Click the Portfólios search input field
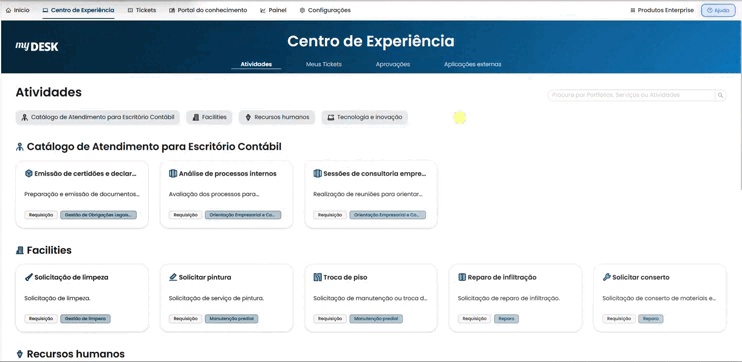The height and width of the screenshot is (362, 742). [631, 95]
